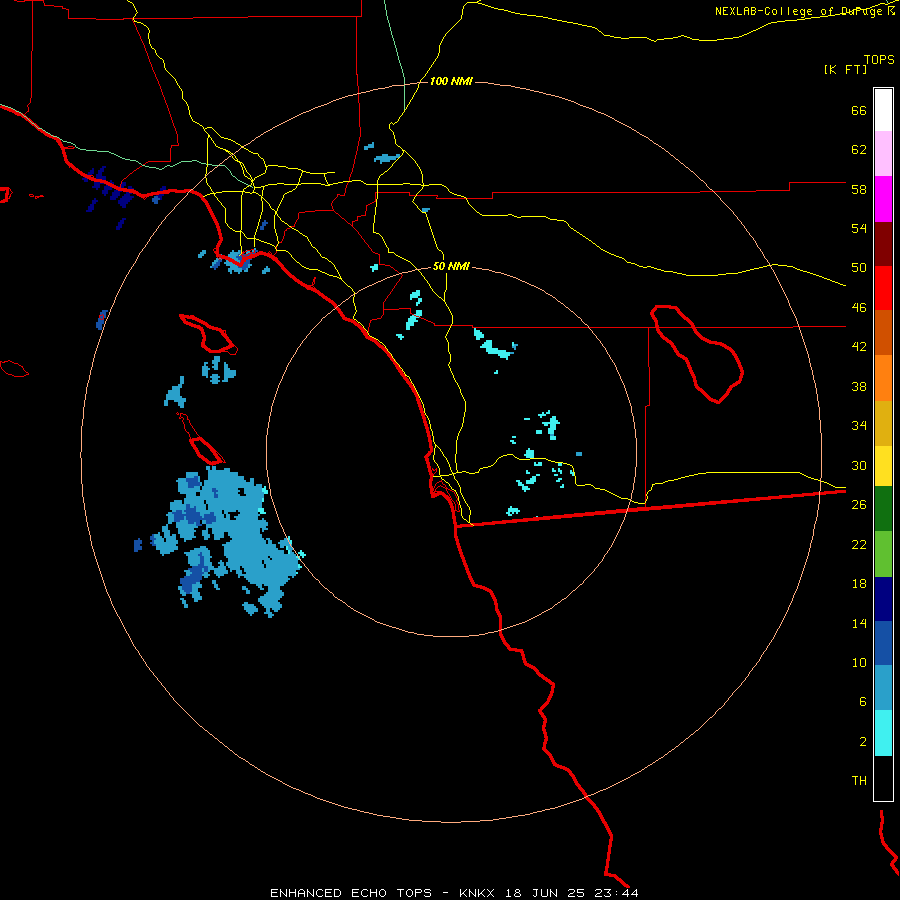Click the bright red 50 kft swatch
The width and height of the screenshot is (900, 900).
[883, 288]
